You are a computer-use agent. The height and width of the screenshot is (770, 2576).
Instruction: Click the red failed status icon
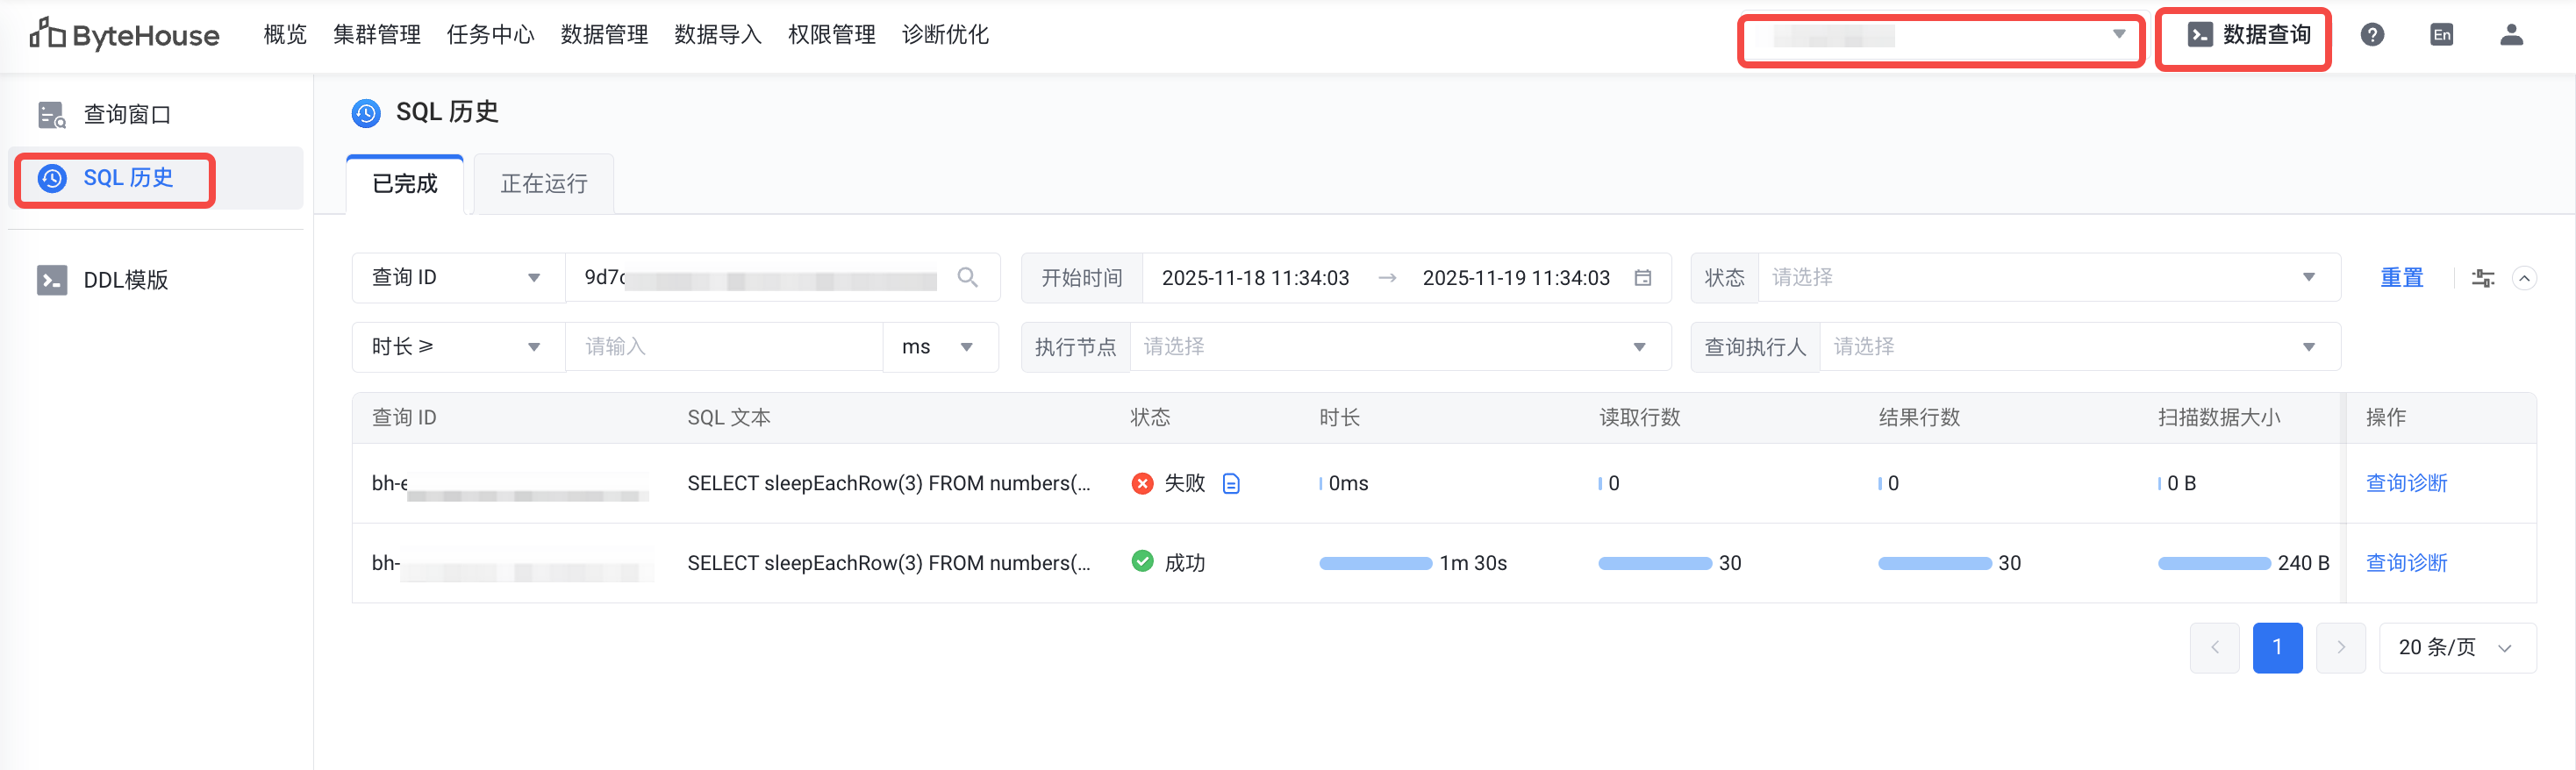[1142, 483]
